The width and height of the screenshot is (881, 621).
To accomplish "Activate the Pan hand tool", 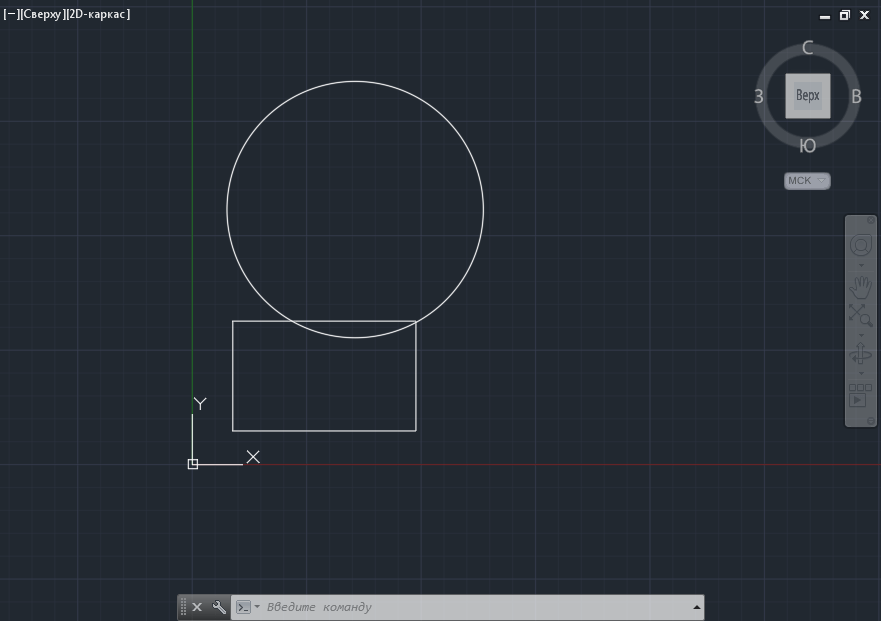I will 860,288.
